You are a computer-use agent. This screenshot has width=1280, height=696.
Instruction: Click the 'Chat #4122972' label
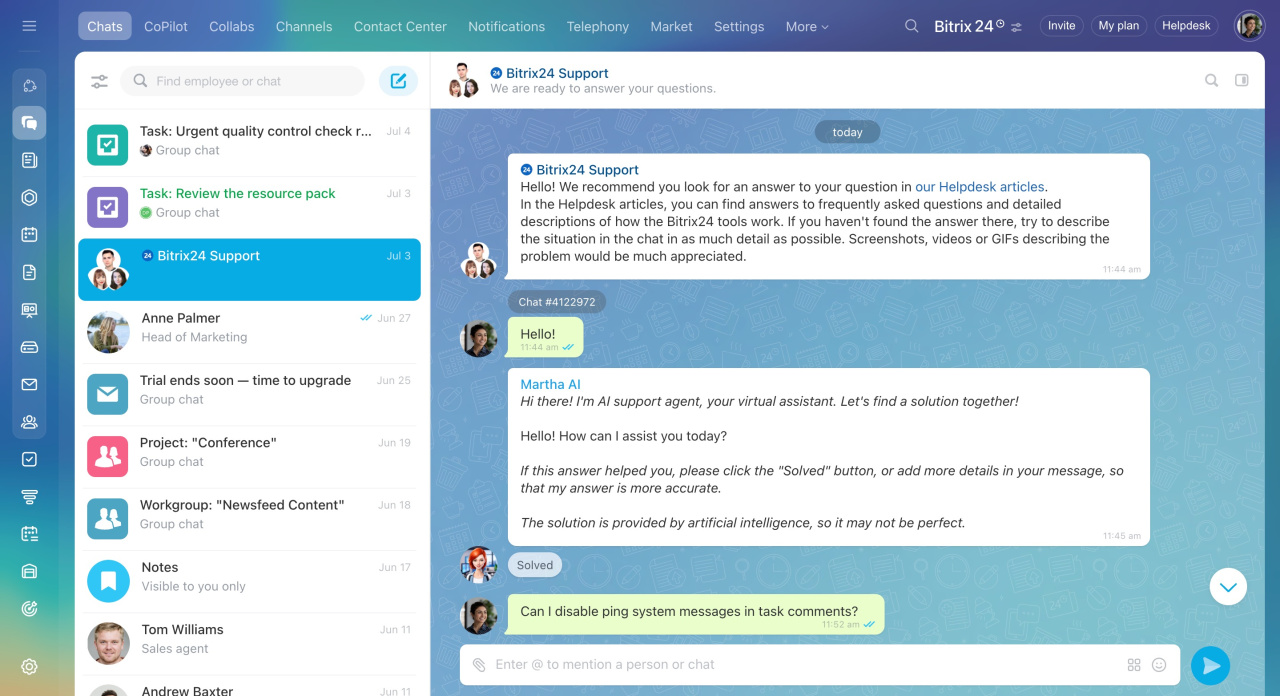click(x=557, y=302)
